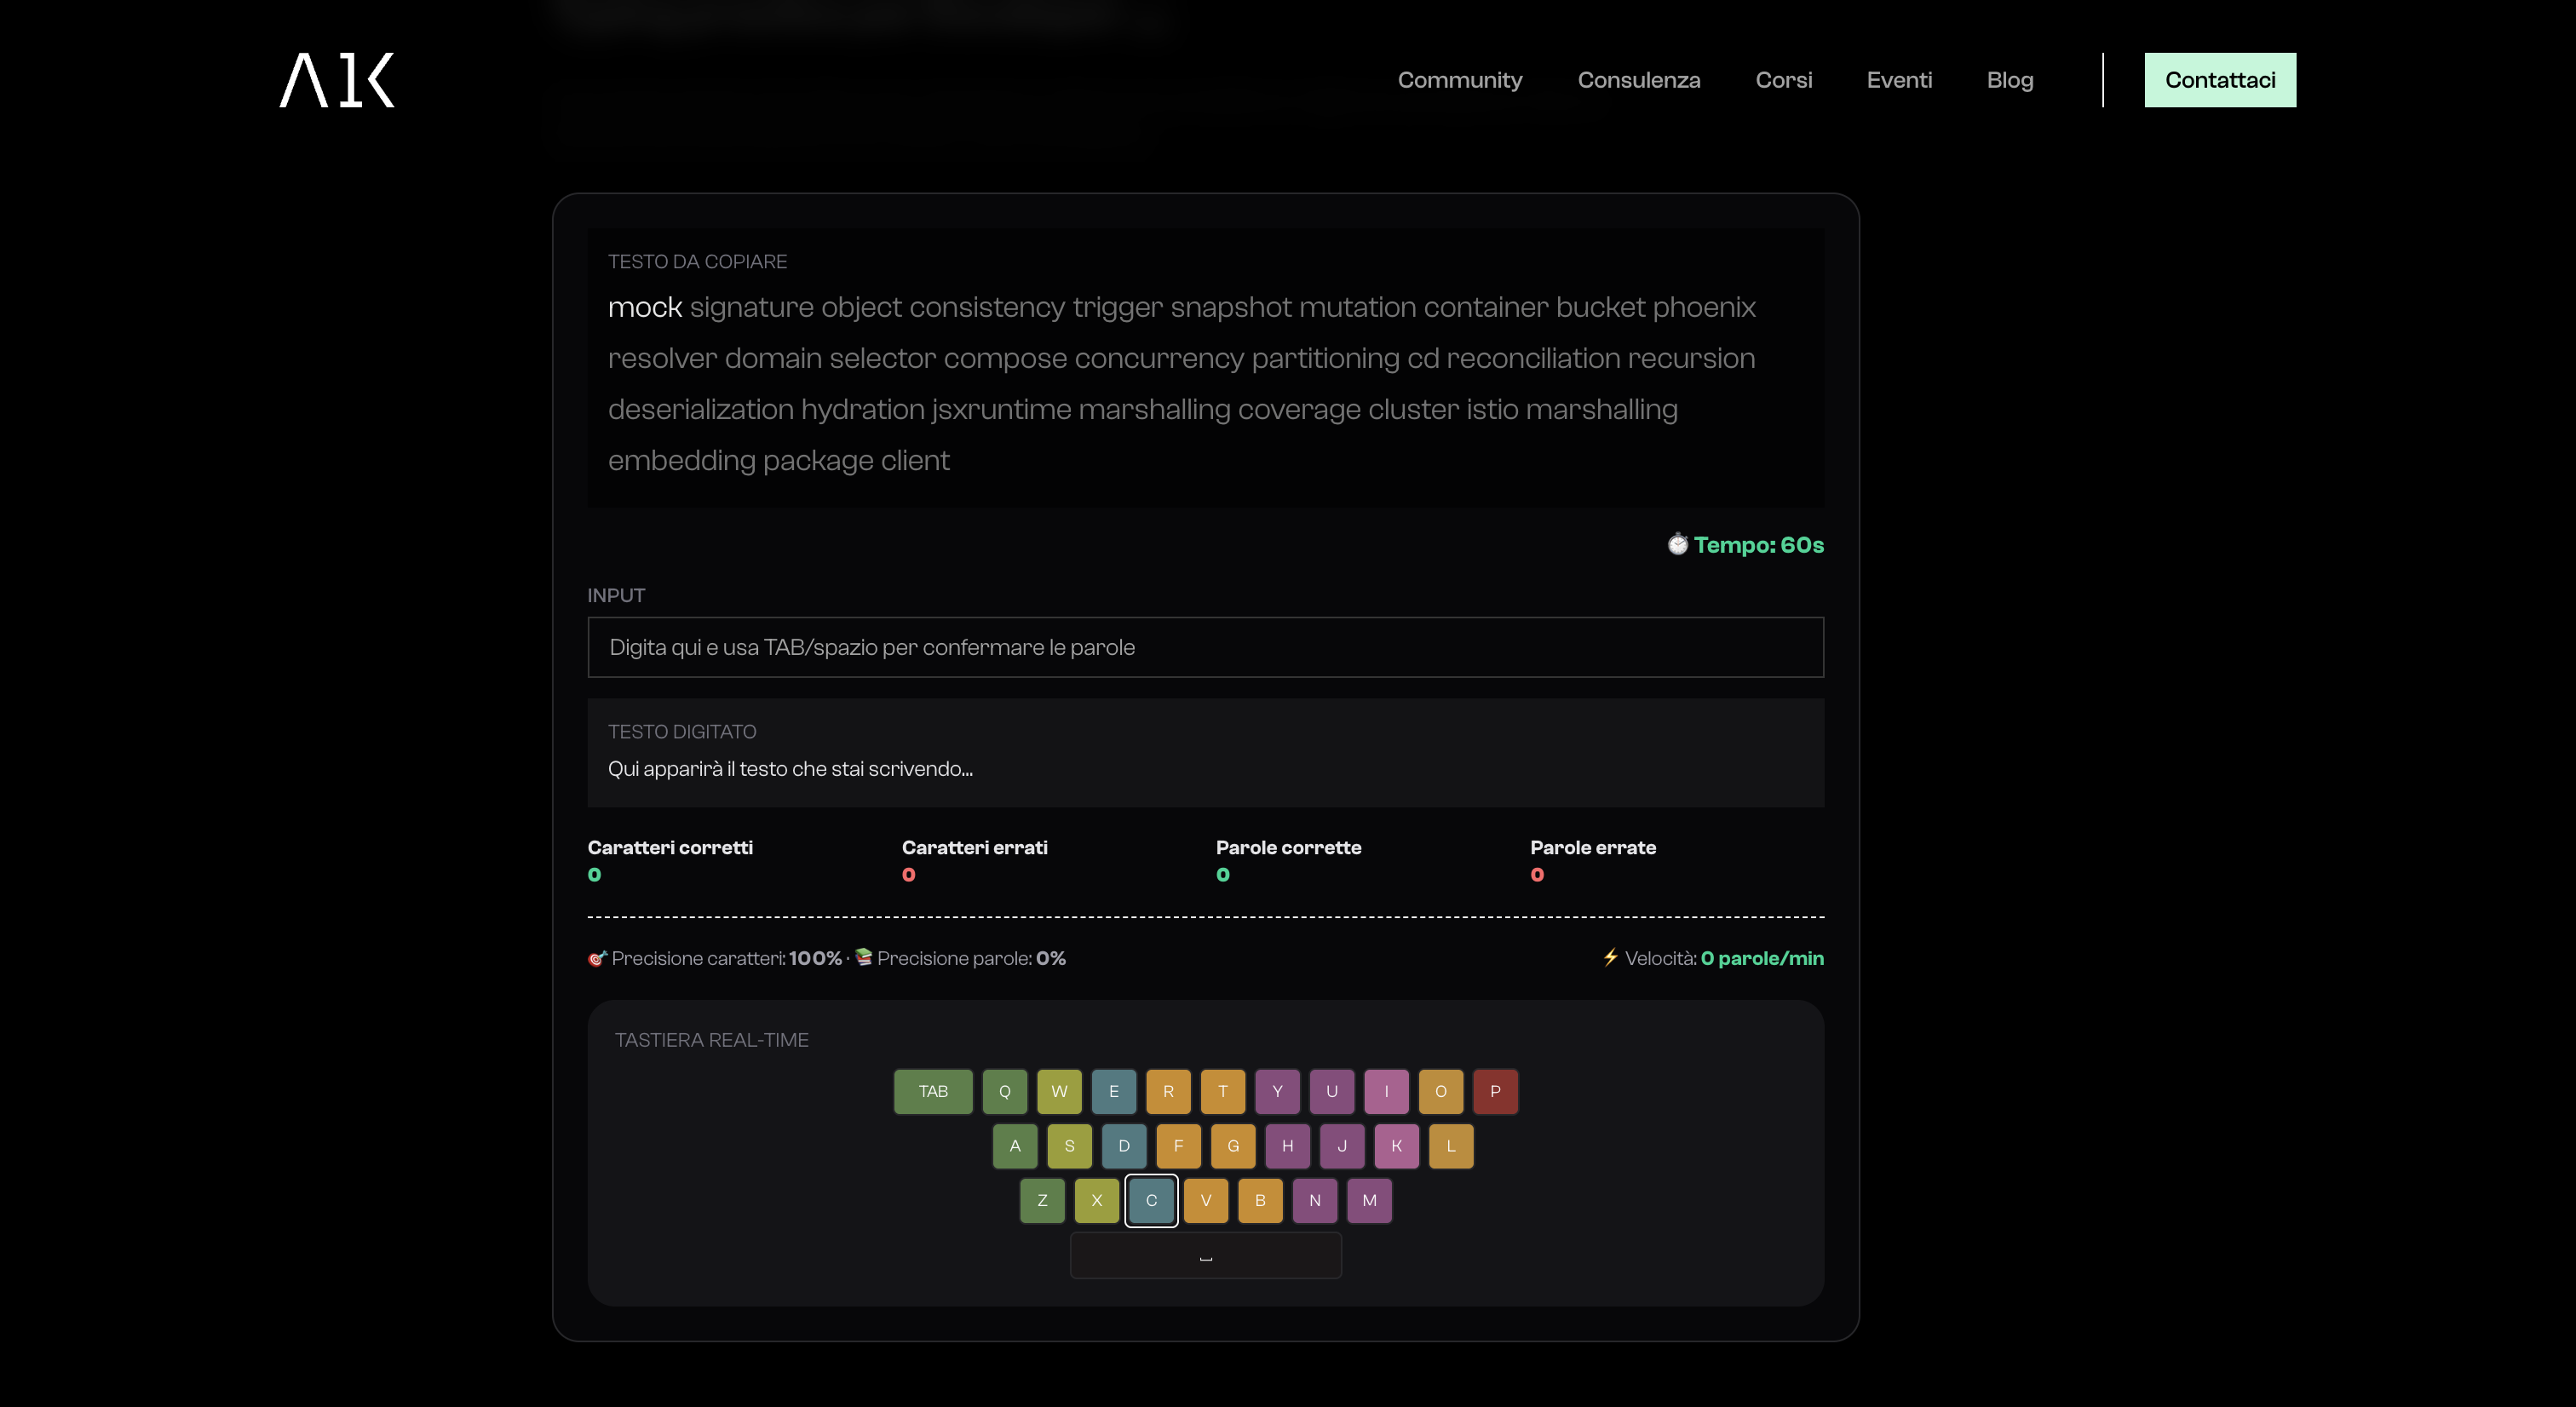Click the J key on virtual keyboard

(x=1342, y=1146)
